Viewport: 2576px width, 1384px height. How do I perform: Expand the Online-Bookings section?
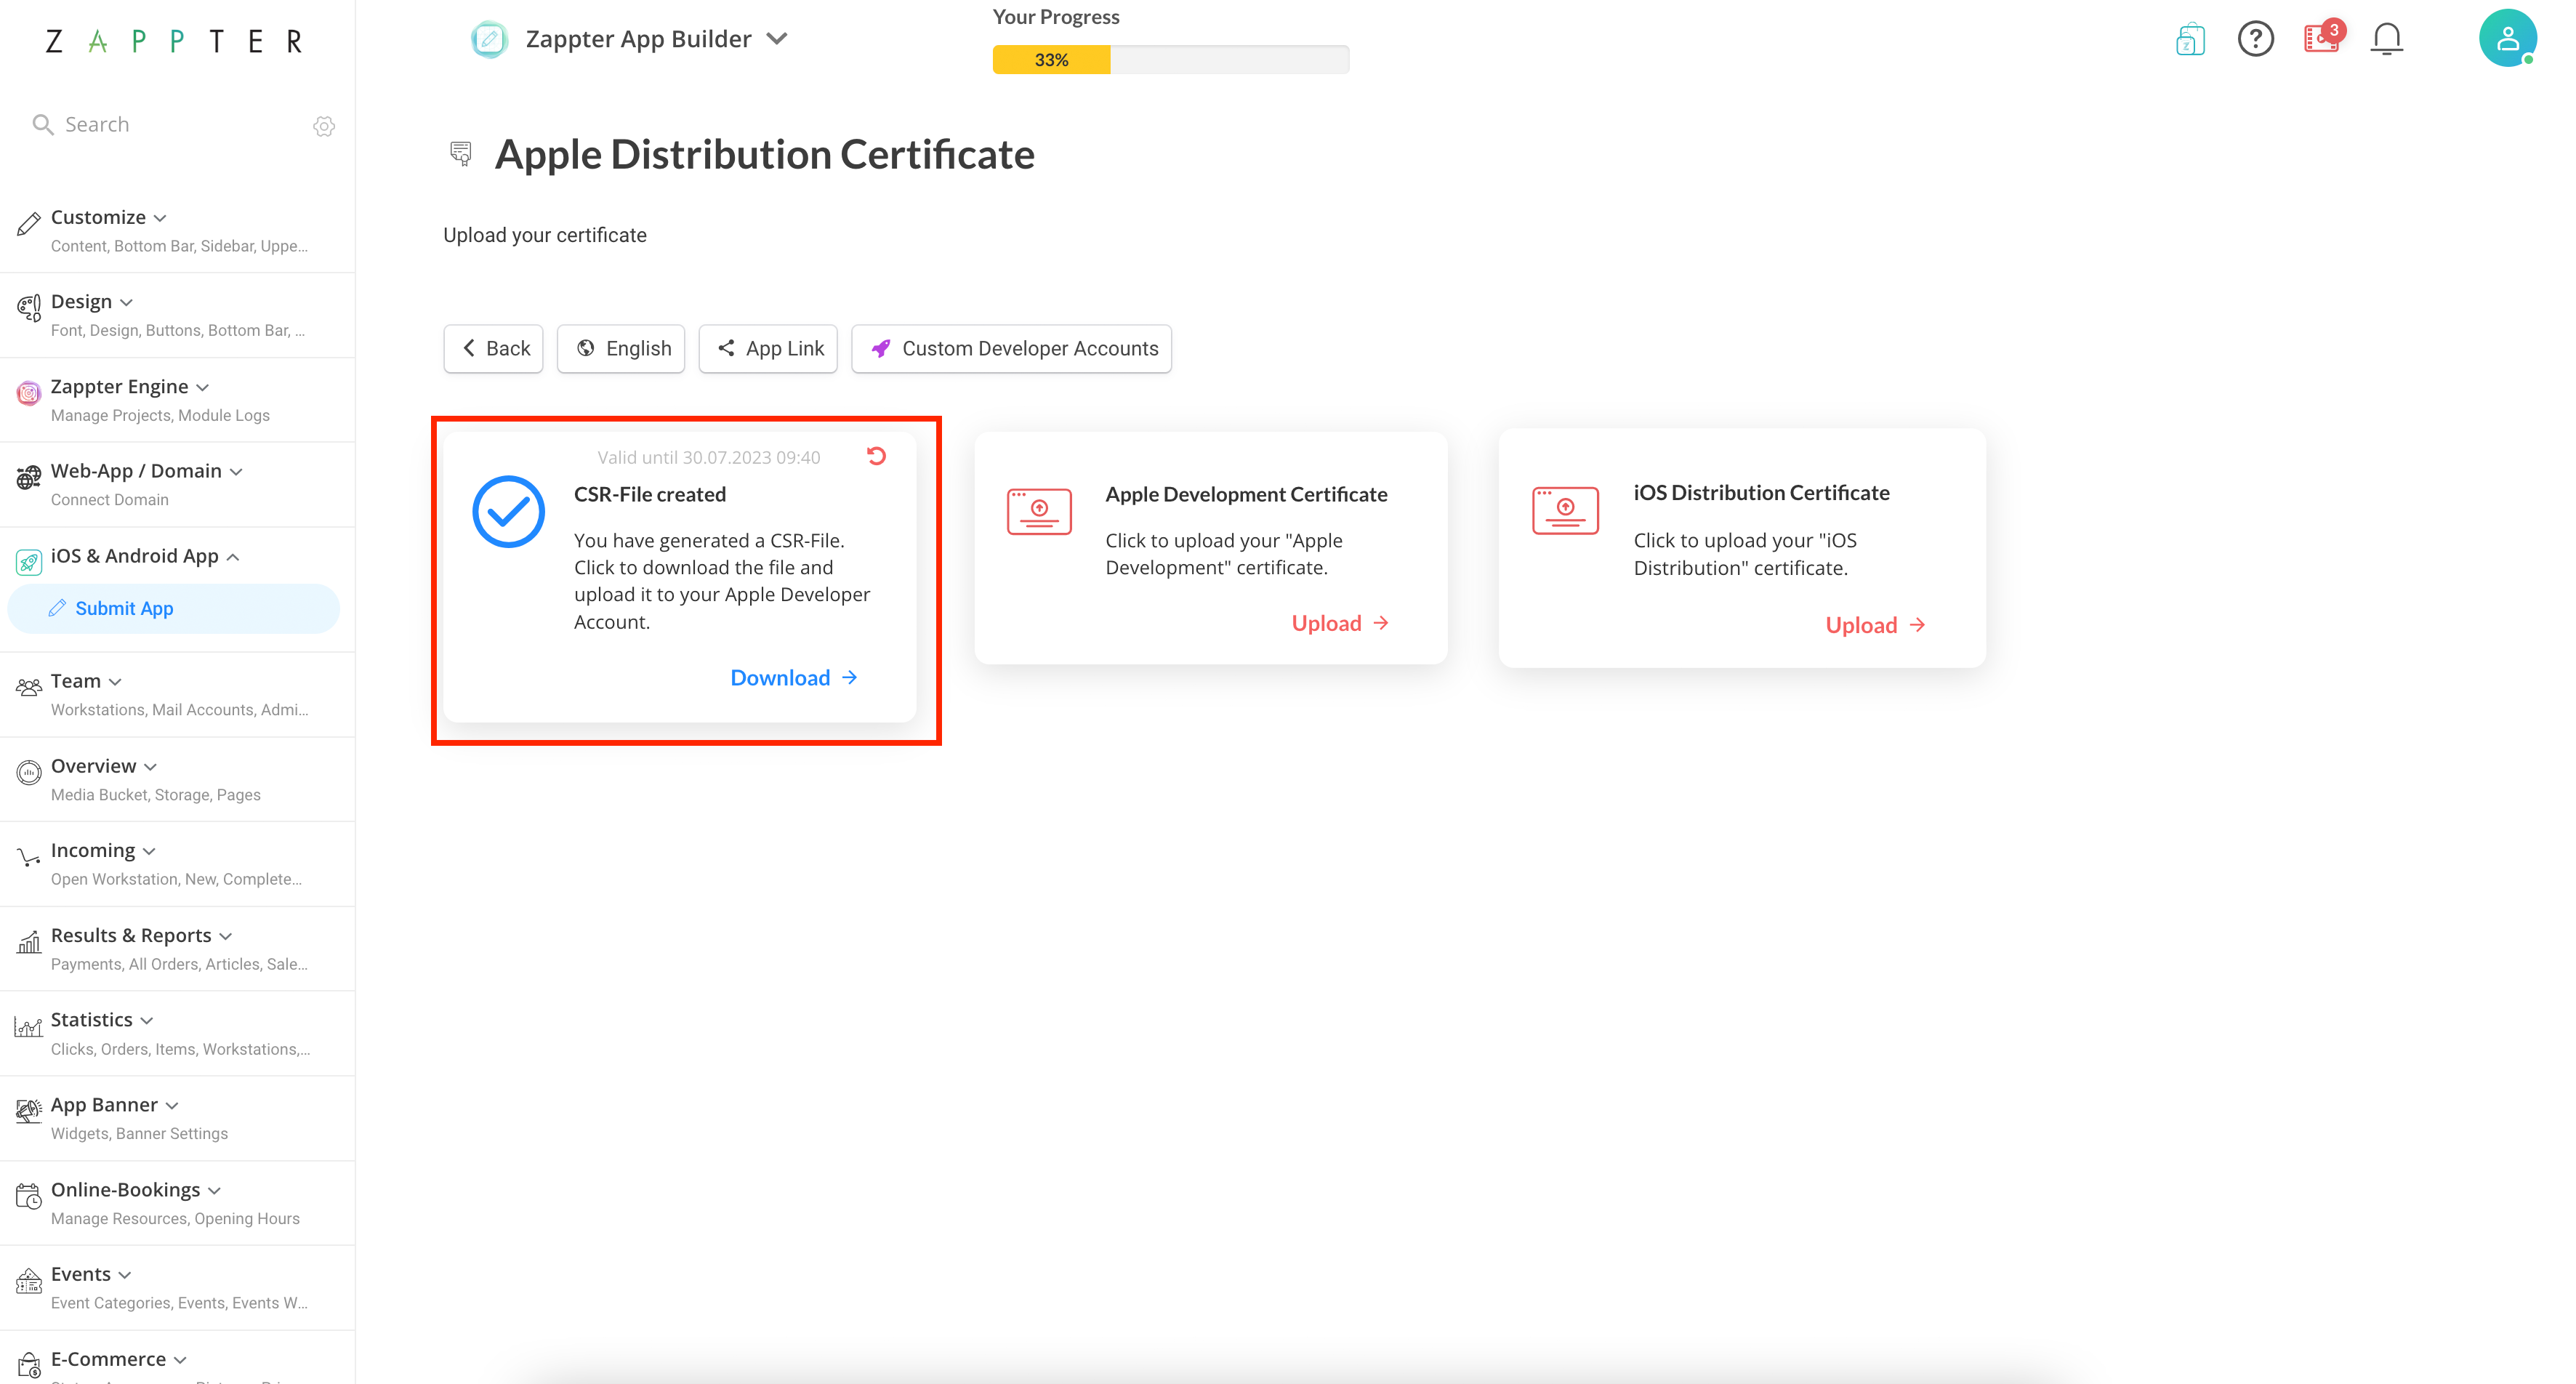point(214,1190)
